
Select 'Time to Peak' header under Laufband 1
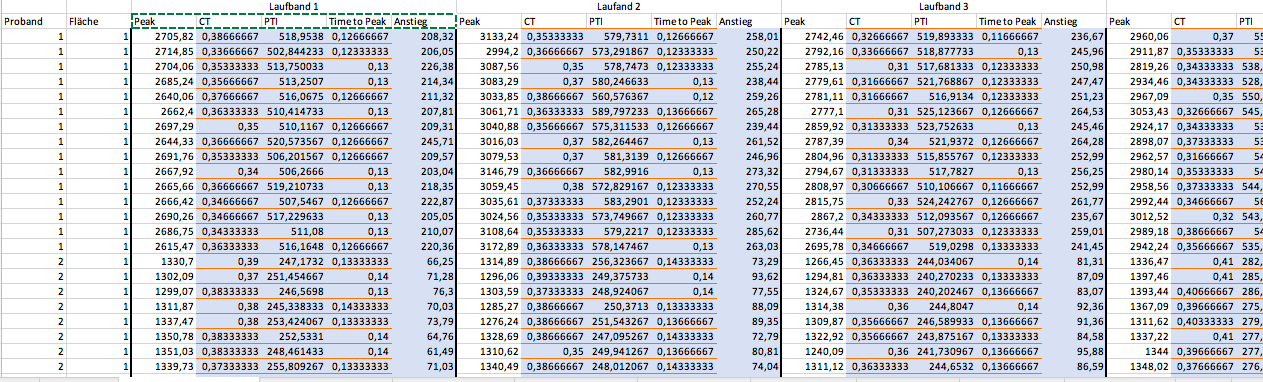tap(358, 21)
